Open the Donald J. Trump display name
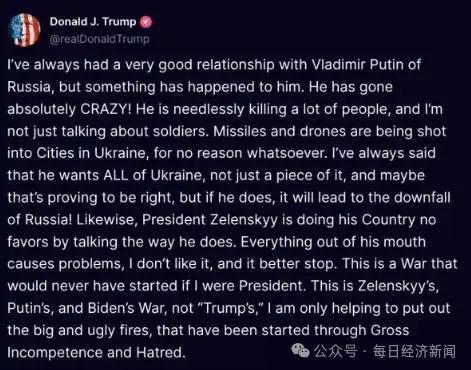Screen dimensions: 471x370 tap(93, 22)
